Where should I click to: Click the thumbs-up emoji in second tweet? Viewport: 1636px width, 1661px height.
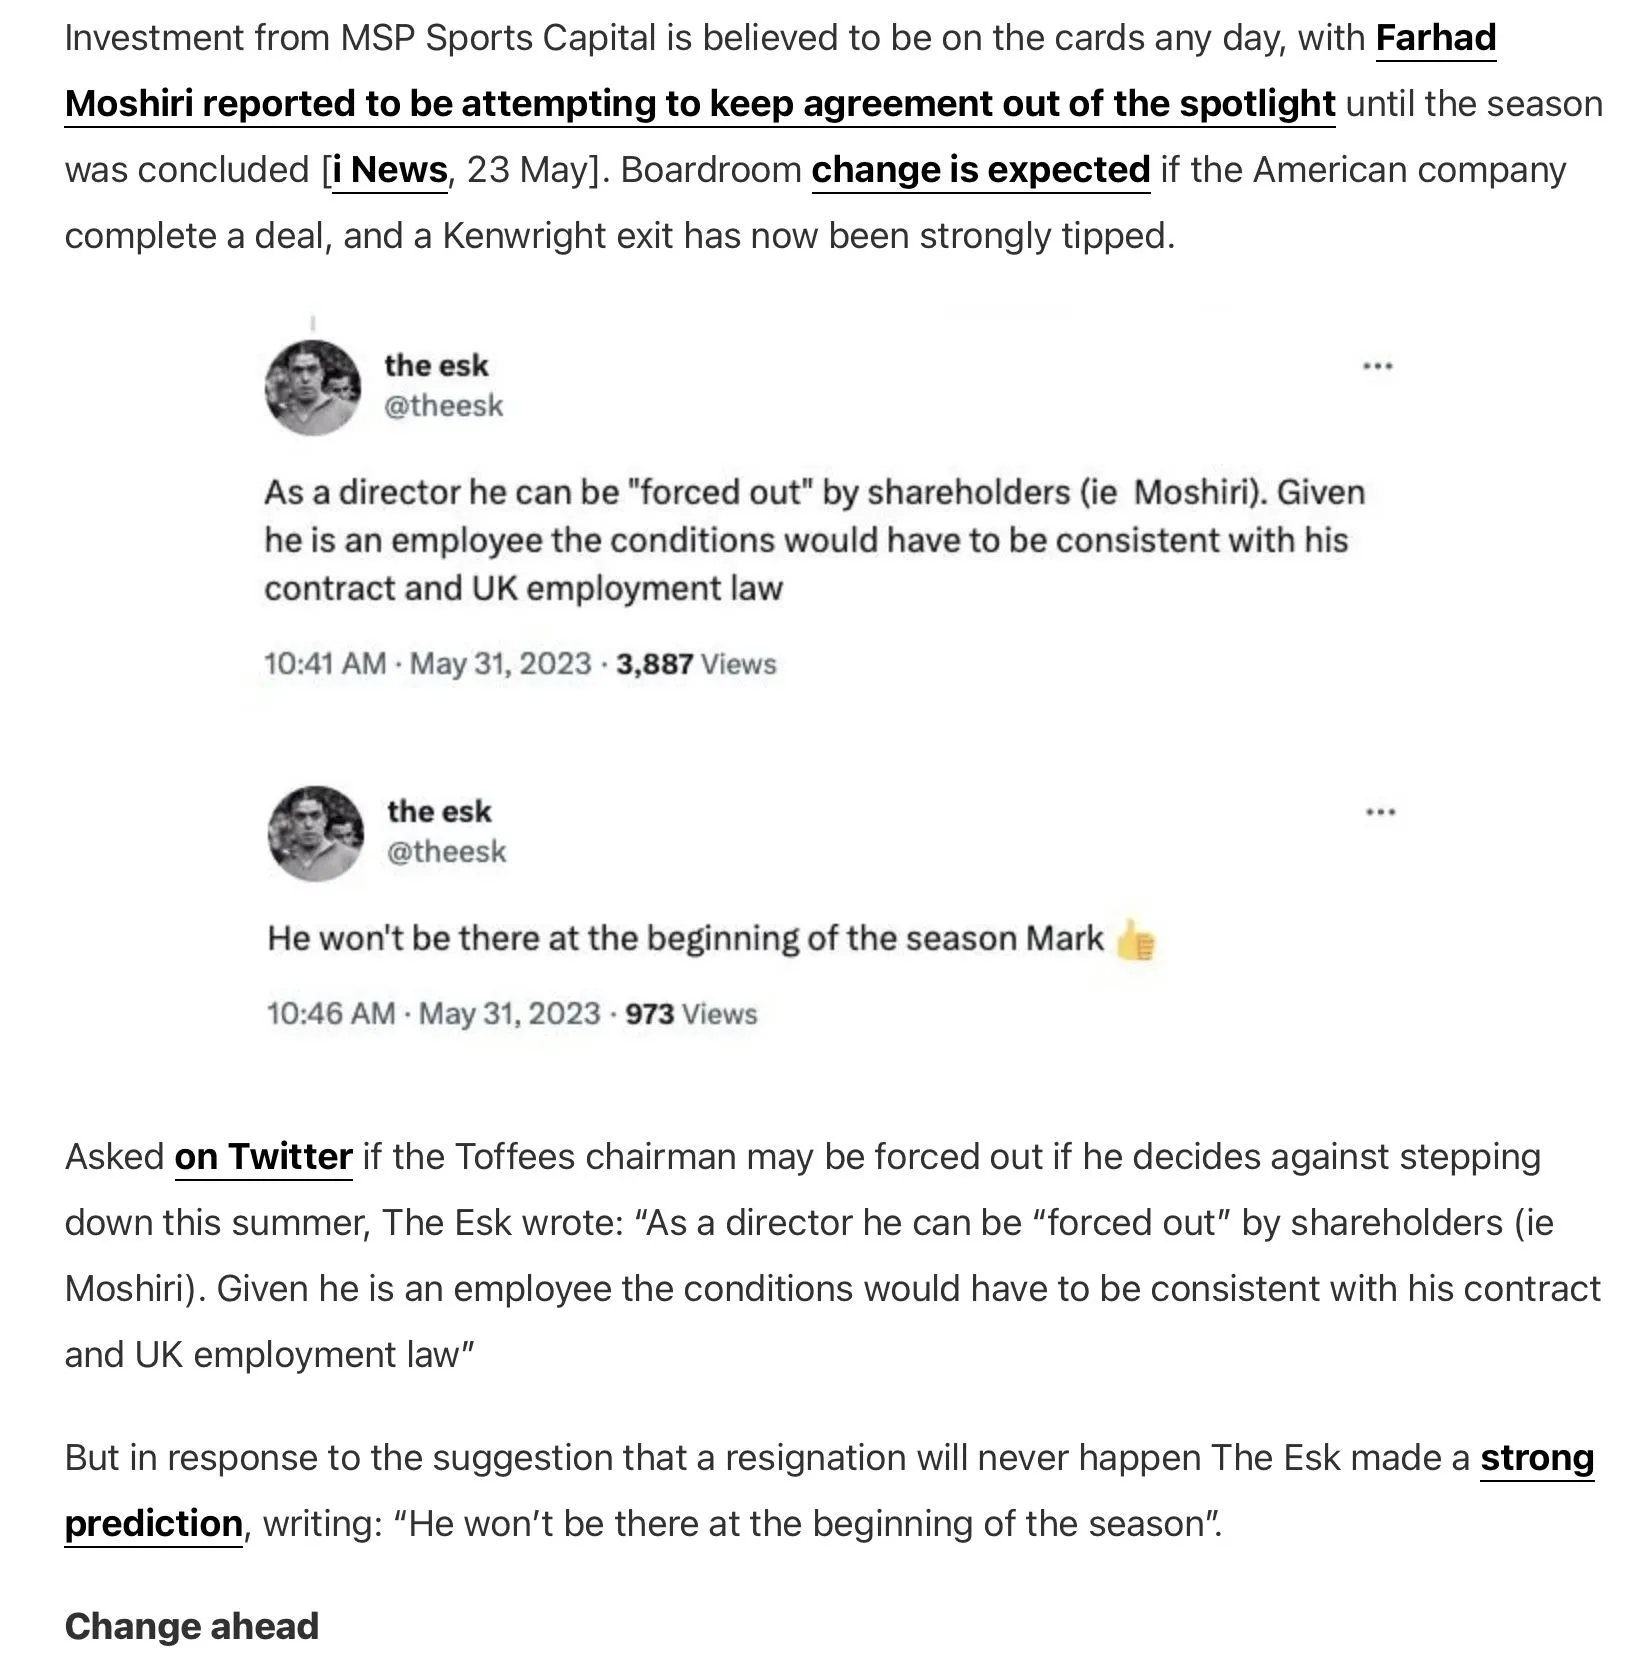pos(1135,940)
